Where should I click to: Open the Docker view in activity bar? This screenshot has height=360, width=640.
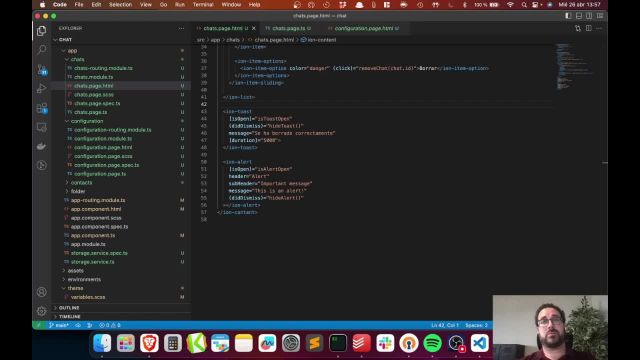tap(41, 146)
